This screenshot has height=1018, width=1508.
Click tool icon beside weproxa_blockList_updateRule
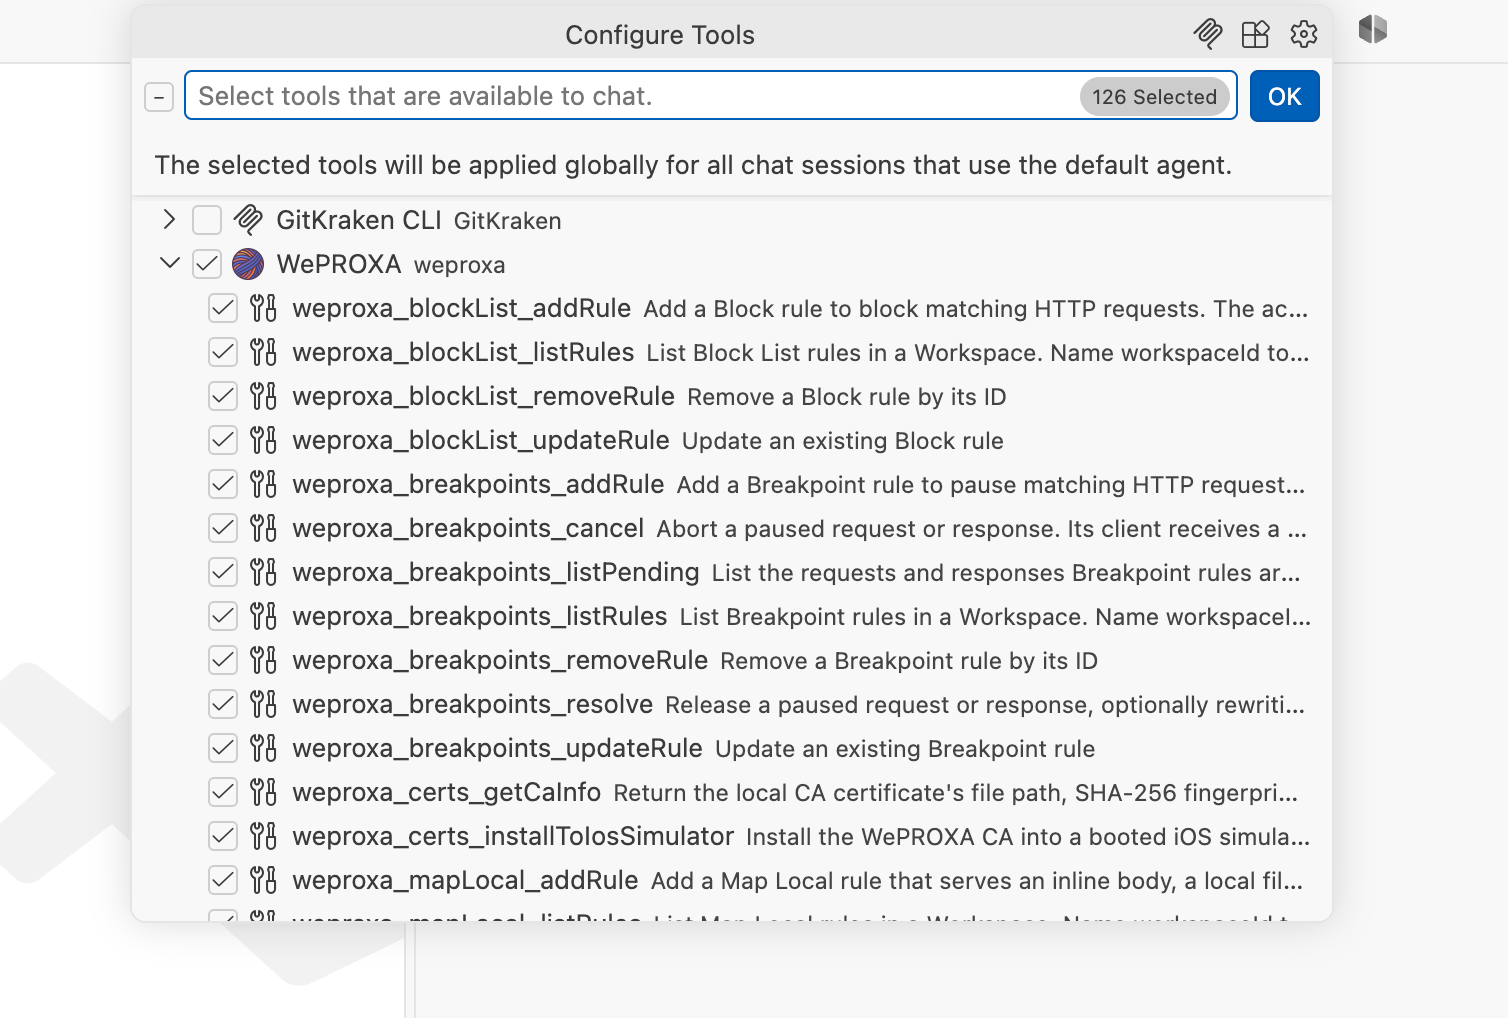(263, 440)
